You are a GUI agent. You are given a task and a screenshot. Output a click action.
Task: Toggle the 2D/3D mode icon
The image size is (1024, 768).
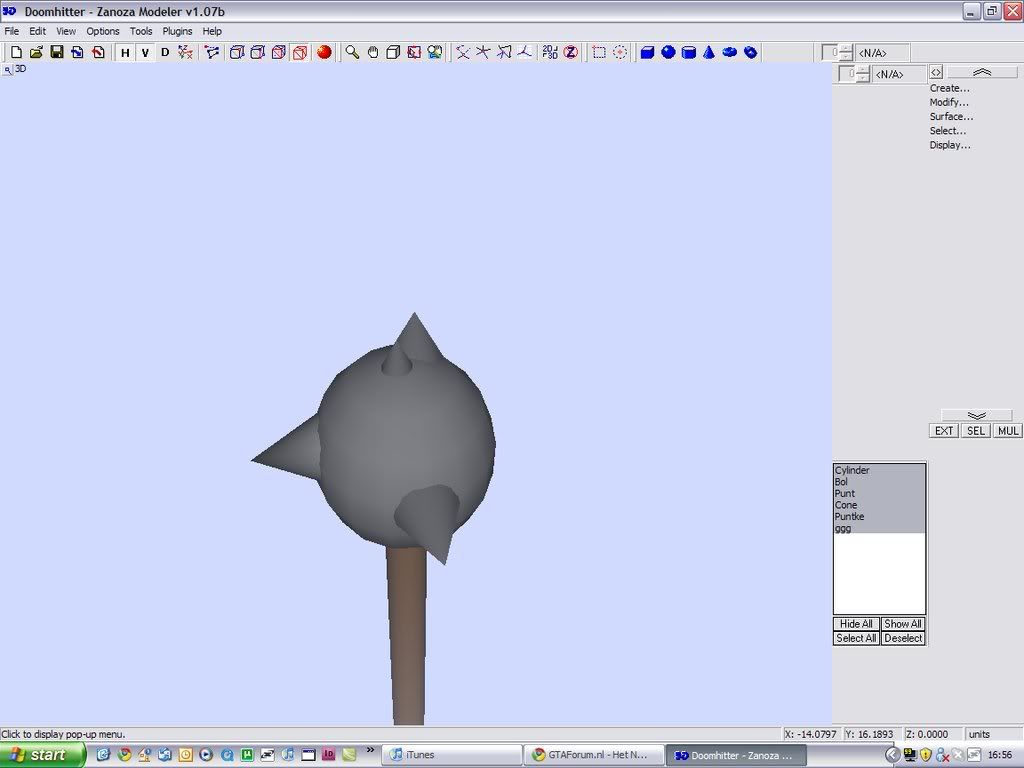tap(550, 52)
